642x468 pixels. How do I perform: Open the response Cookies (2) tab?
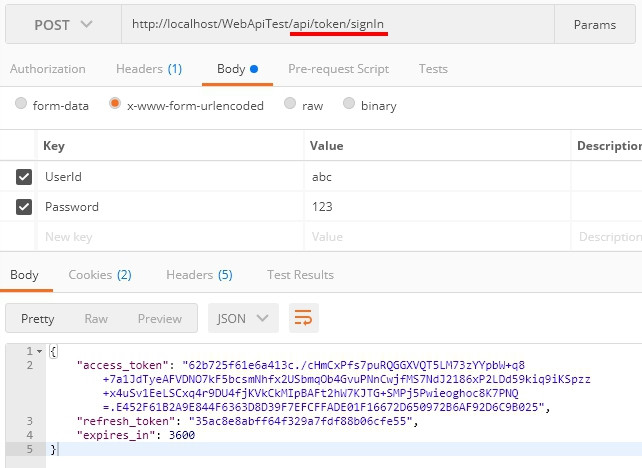100,275
